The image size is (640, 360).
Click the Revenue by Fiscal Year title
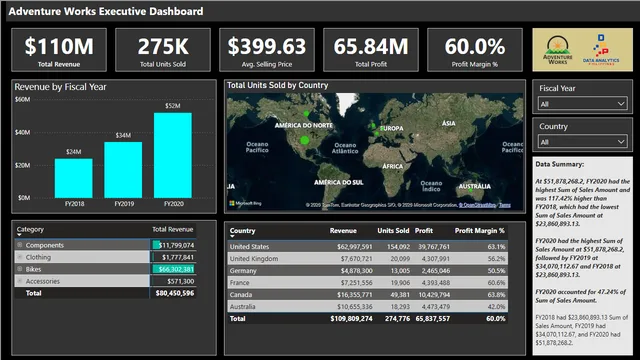click(x=60, y=87)
